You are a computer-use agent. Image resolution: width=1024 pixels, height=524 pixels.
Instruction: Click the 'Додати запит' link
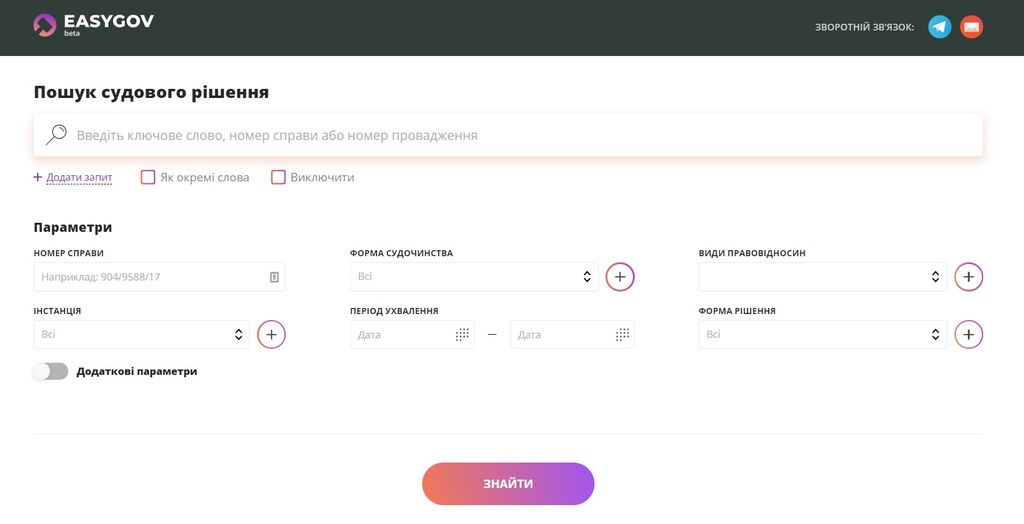click(78, 178)
